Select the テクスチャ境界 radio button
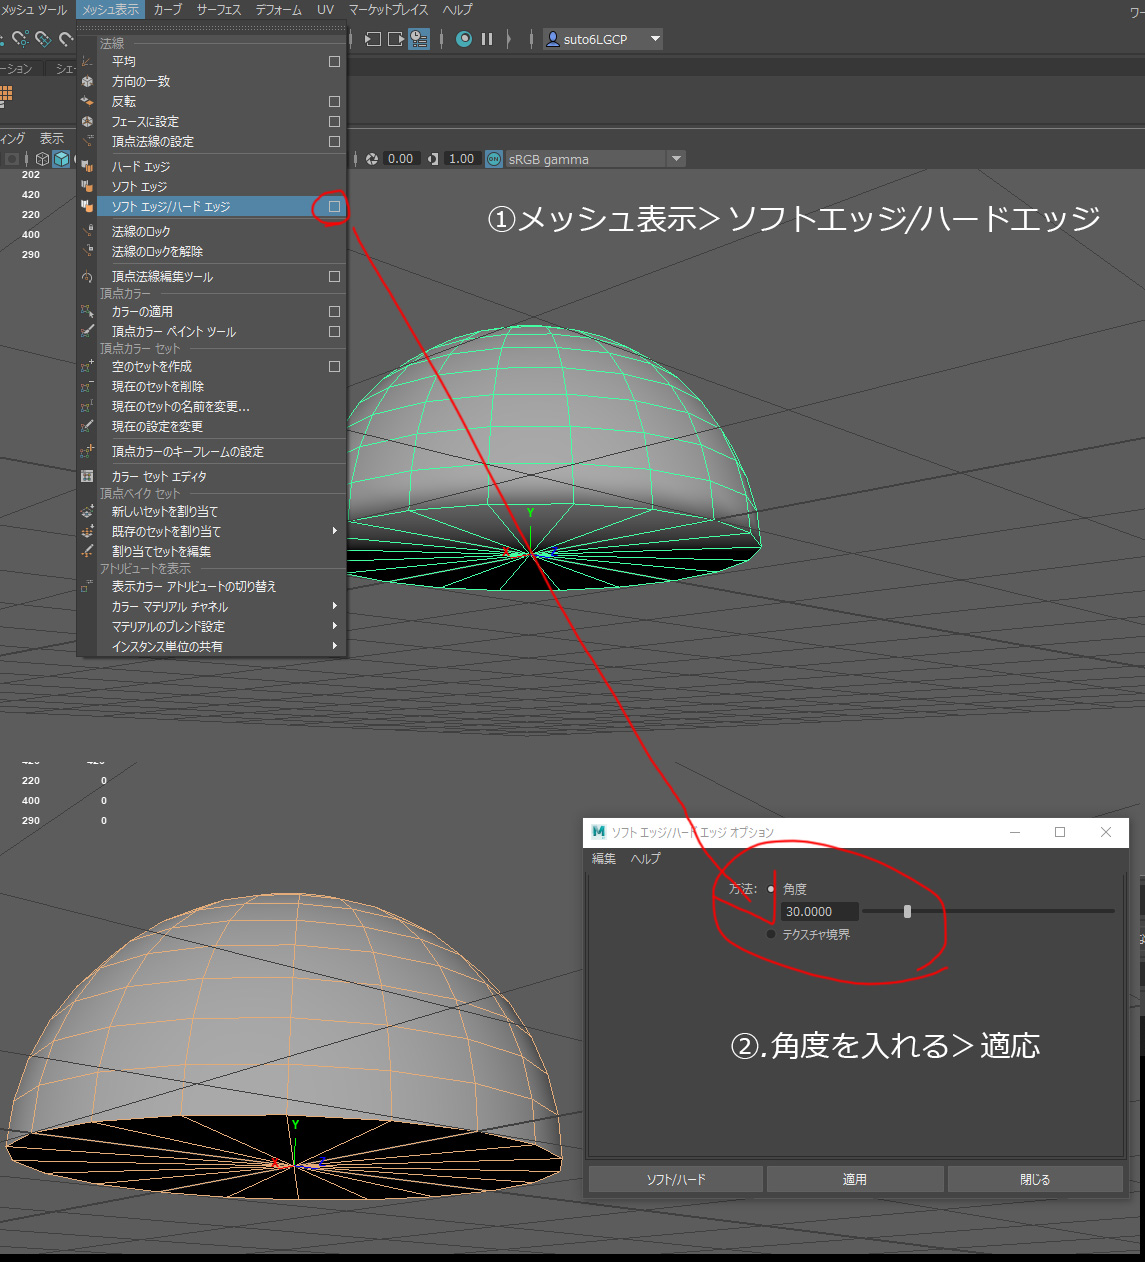The width and height of the screenshot is (1145, 1262). coord(770,934)
